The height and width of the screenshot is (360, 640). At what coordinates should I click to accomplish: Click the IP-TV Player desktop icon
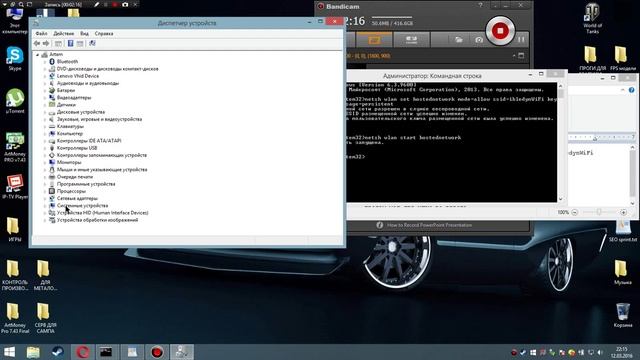coord(15,187)
